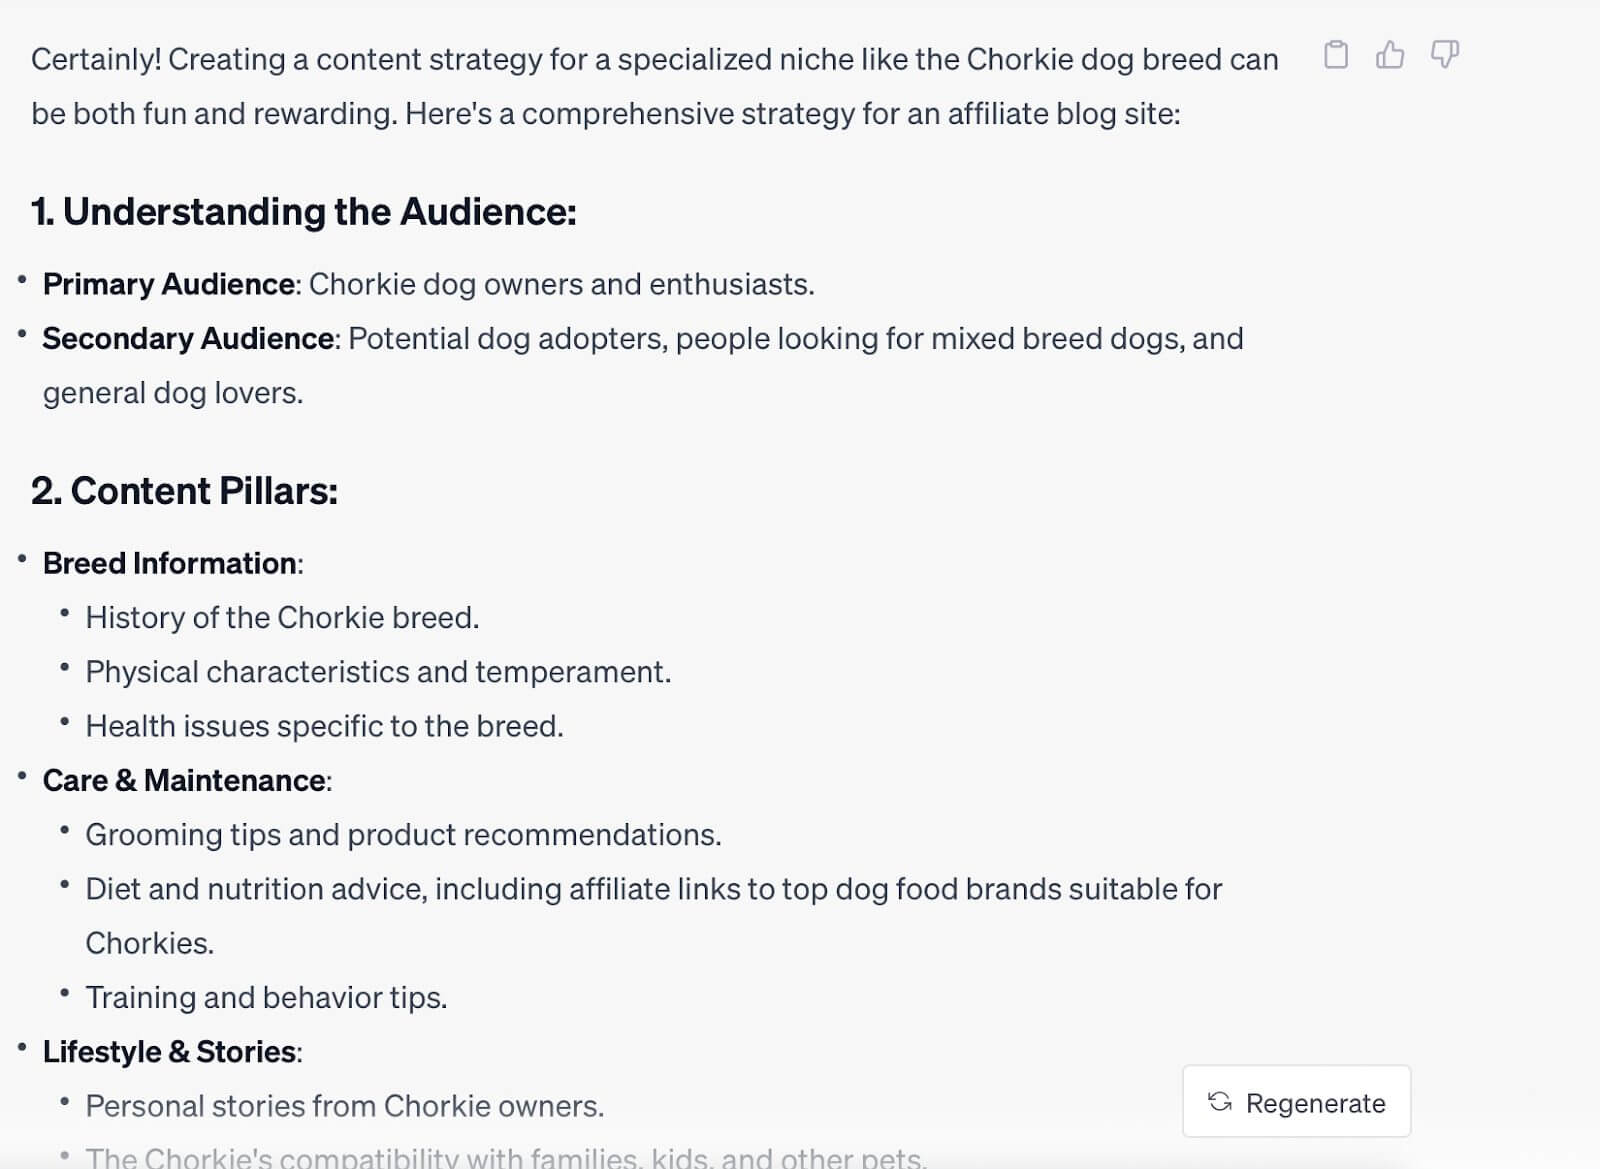This screenshot has height=1169, width=1600.
Task: Click "Physical characteristics and temperament." sub-bullet
Action: pos(378,672)
